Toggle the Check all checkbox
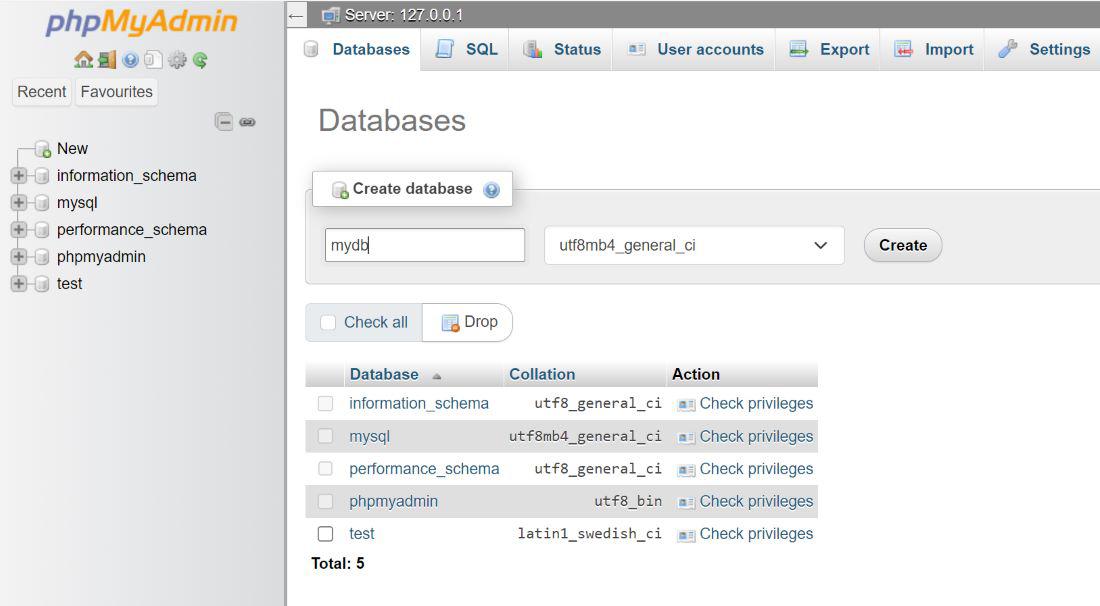This screenshot has width=1100, height=606. 328,323
